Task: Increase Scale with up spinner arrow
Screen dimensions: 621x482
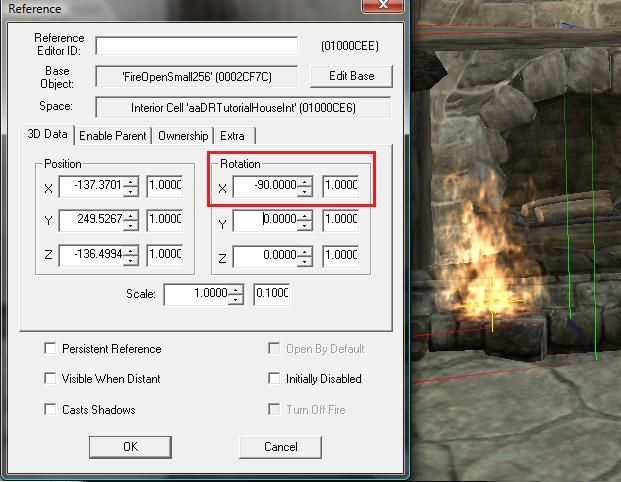Action: click(x=236, y=290)
